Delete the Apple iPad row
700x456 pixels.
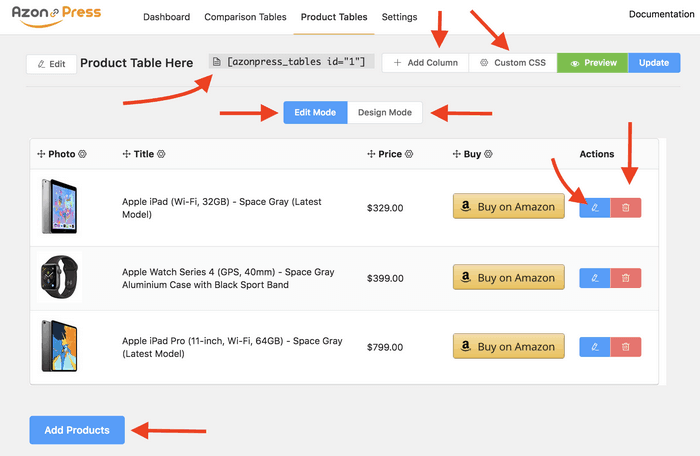(626, 208)
